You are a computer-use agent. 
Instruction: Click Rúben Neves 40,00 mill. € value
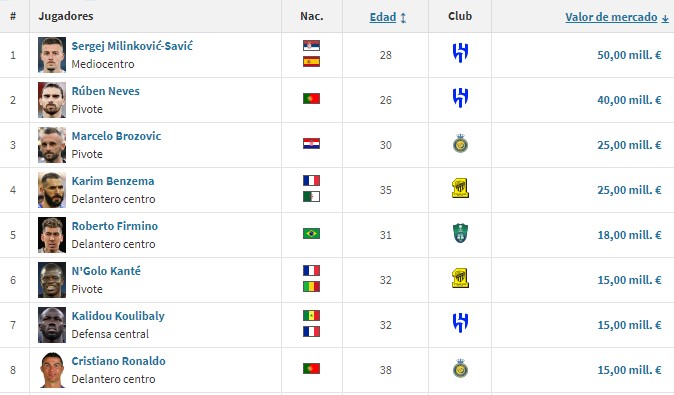(x=629, y=100)
